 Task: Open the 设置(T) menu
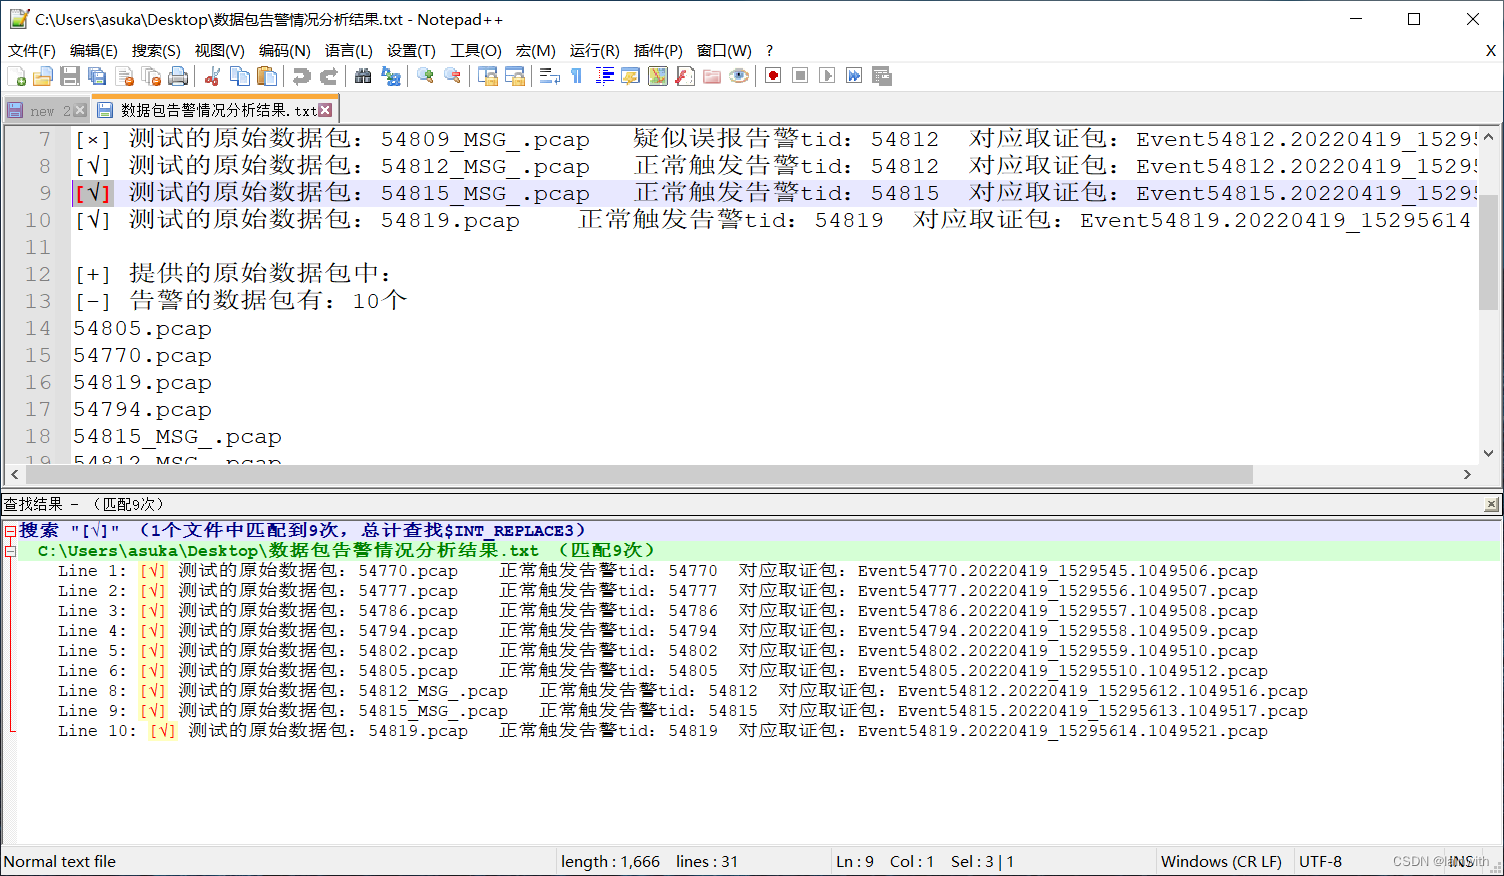pyautogui.click(x=411, y=50)
